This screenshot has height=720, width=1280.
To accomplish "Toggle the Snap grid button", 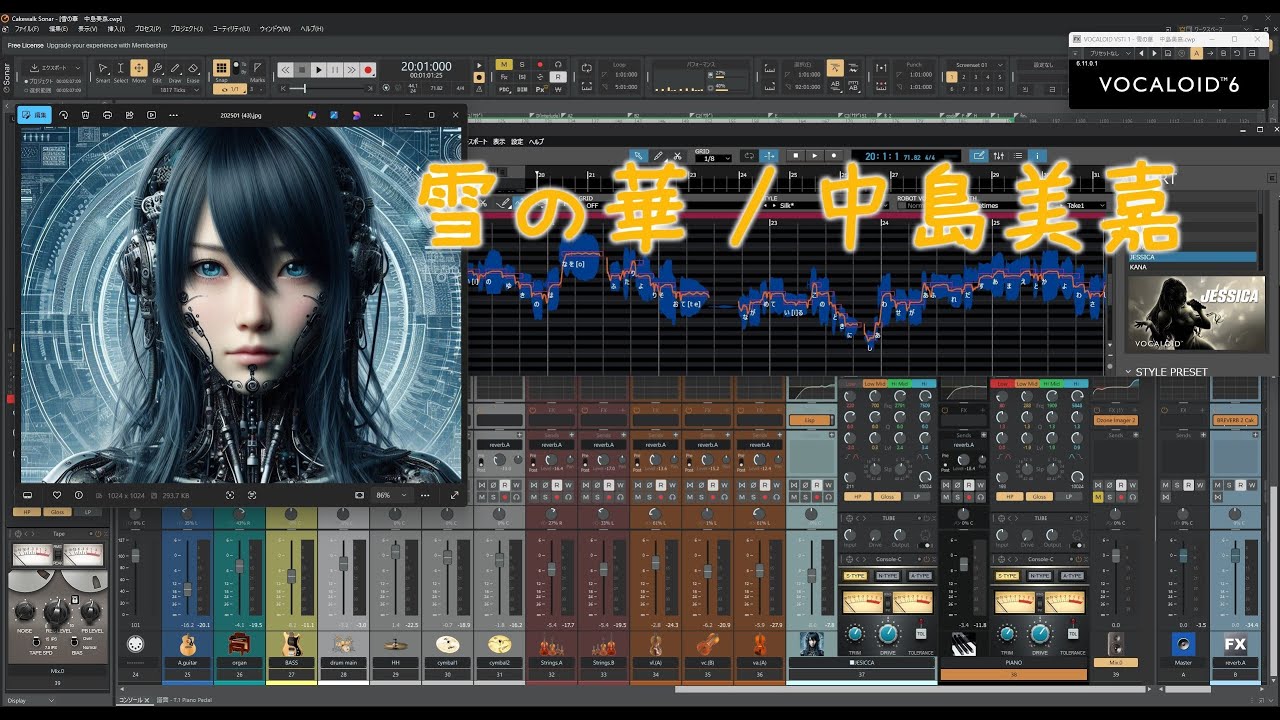I will [221, 70].
